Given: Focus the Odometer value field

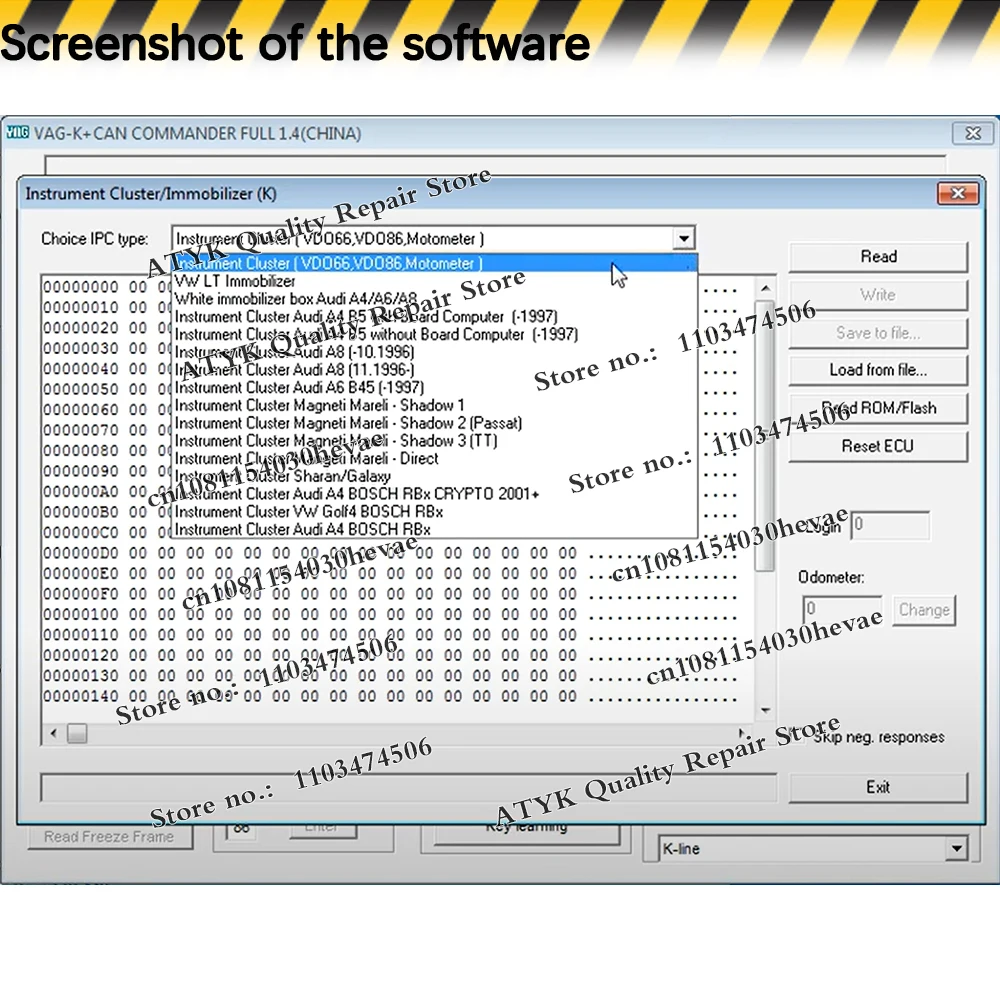Looking at the screenshot, I should pyautogui.click(x=842, y=610).
